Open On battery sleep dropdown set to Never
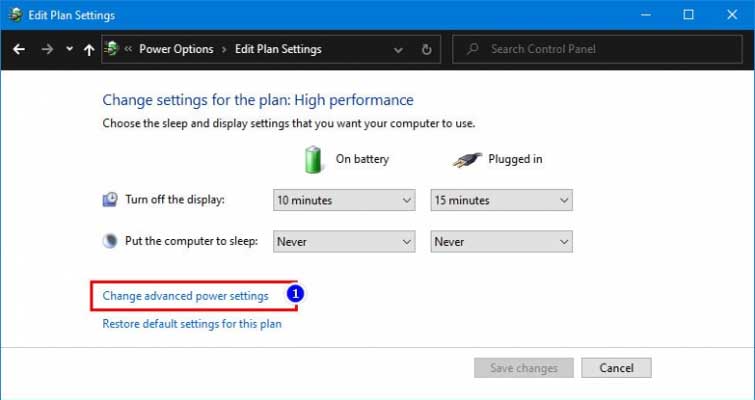Viewport: 755px width, 400px height. click(344, 242)
